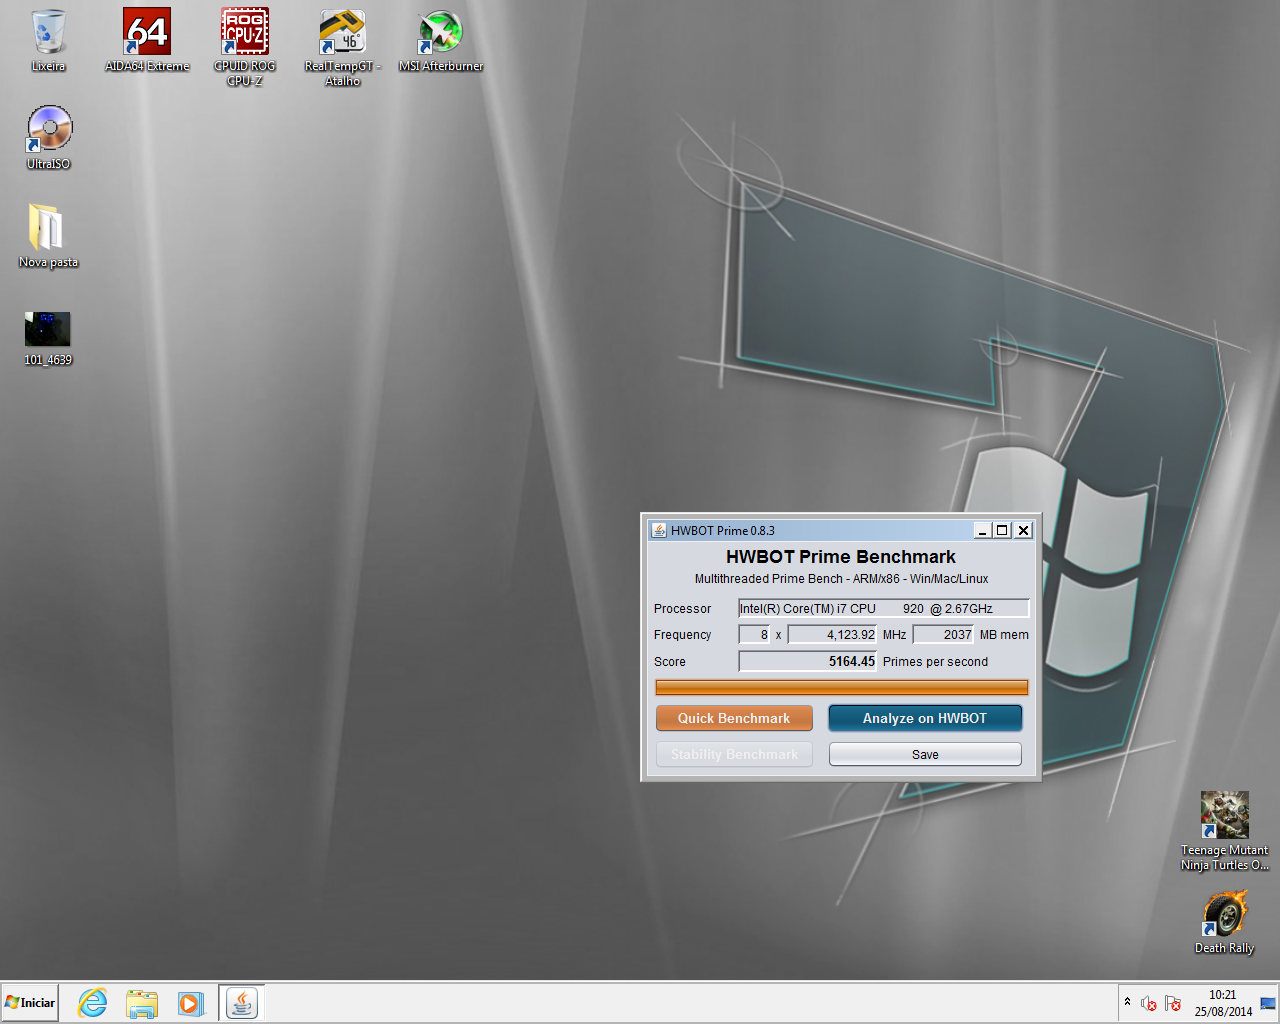This screenshot has height=1024, width=1280.
Task: Open CPUID ROG CPU-Z shortcut
Action: pos(245,47)
